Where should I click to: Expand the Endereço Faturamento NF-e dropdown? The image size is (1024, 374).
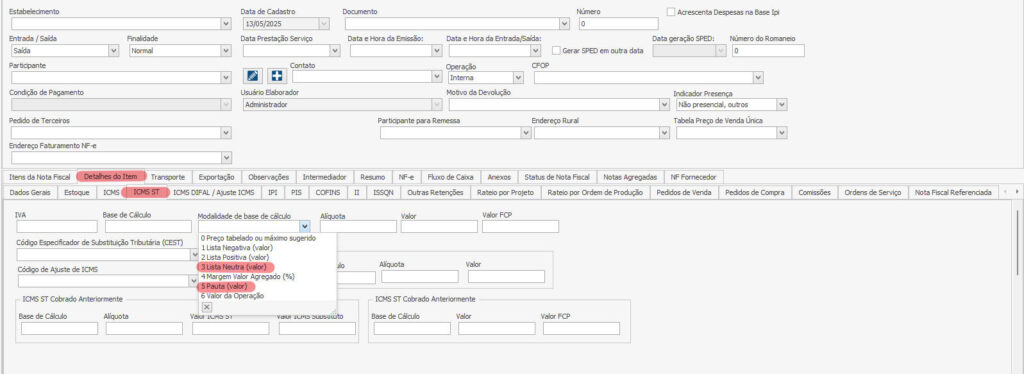[x=225, y=157]
